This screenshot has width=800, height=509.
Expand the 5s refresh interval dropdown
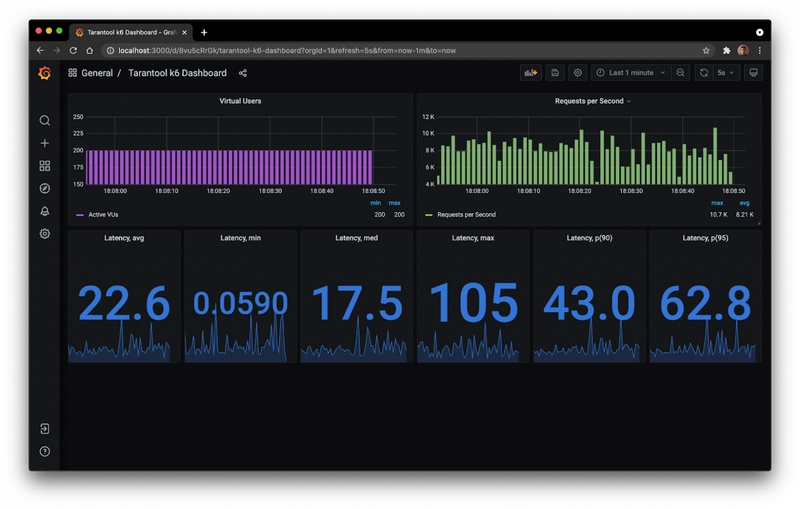coord(726,73)
